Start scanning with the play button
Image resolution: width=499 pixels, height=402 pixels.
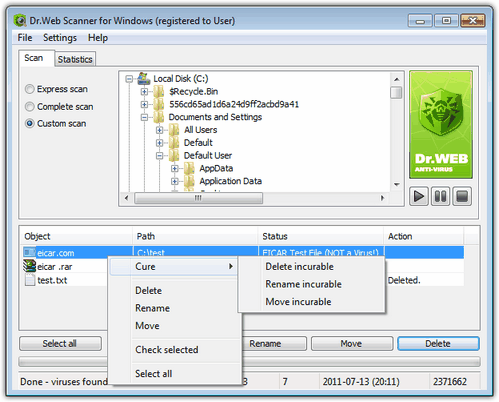pyautogui.click(x=419, y=196)
